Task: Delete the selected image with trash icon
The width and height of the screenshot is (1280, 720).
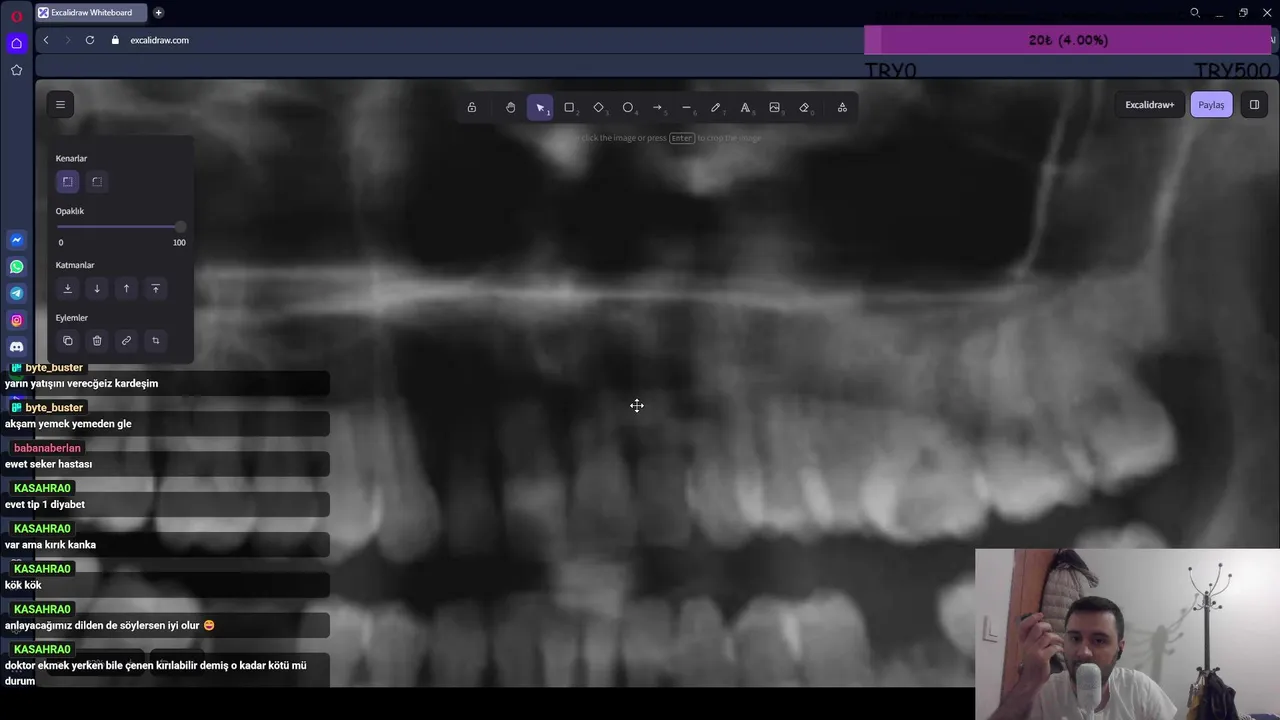Action: pos(97,341)
